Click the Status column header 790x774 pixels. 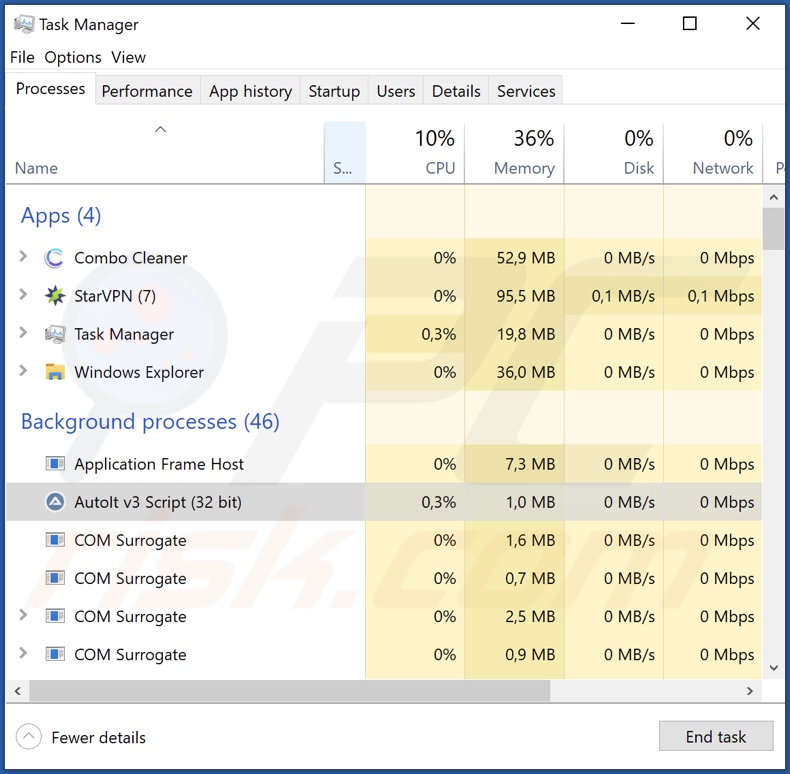pyautogui.click(x=345, y=153)
